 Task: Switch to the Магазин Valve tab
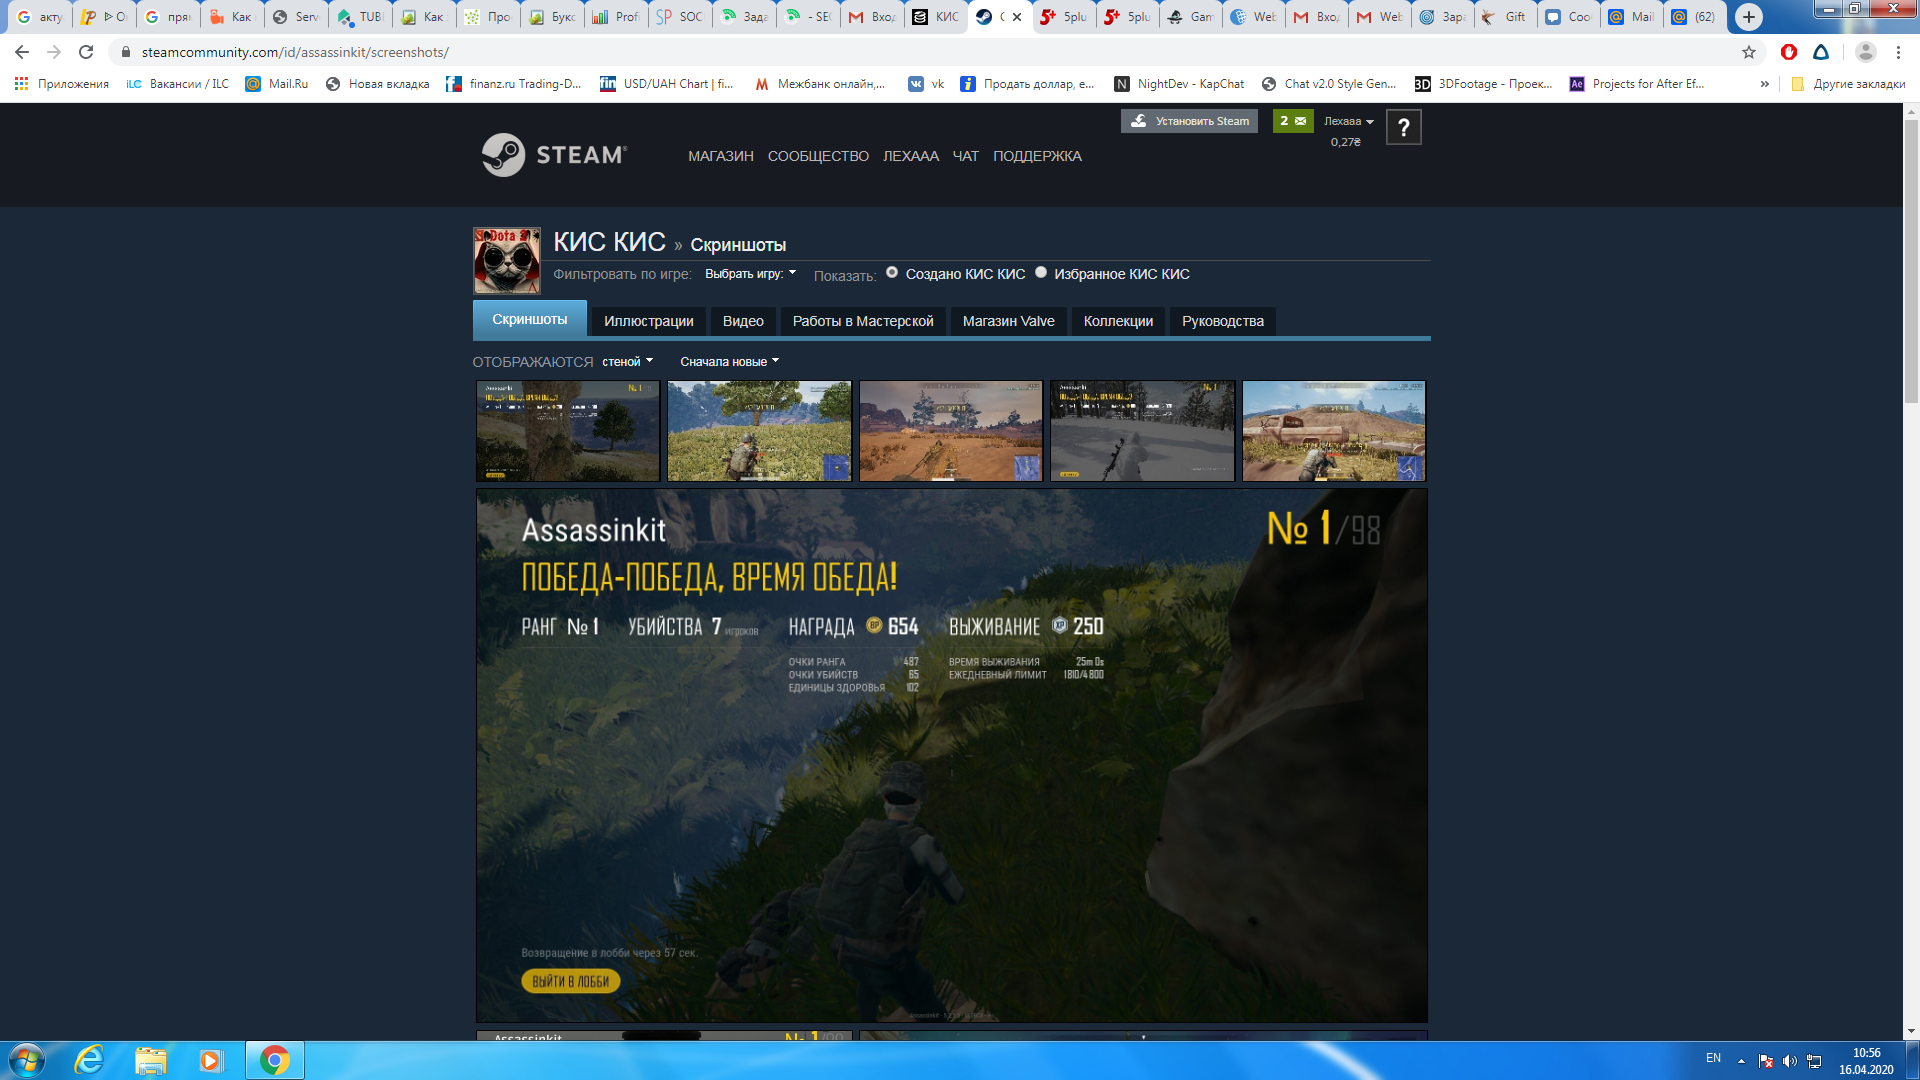(1008, 321)
